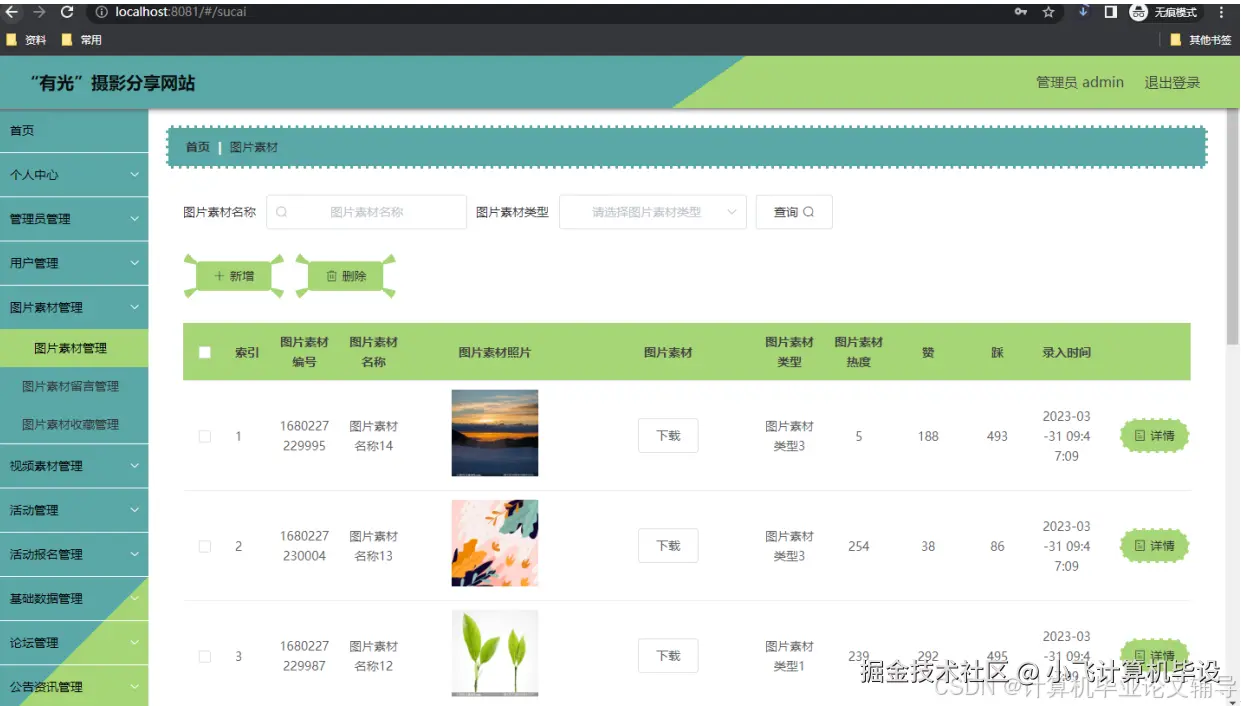1241x706 pixels.
Task: Click the side panel icon in browser toolbar
Action: 1110,12
